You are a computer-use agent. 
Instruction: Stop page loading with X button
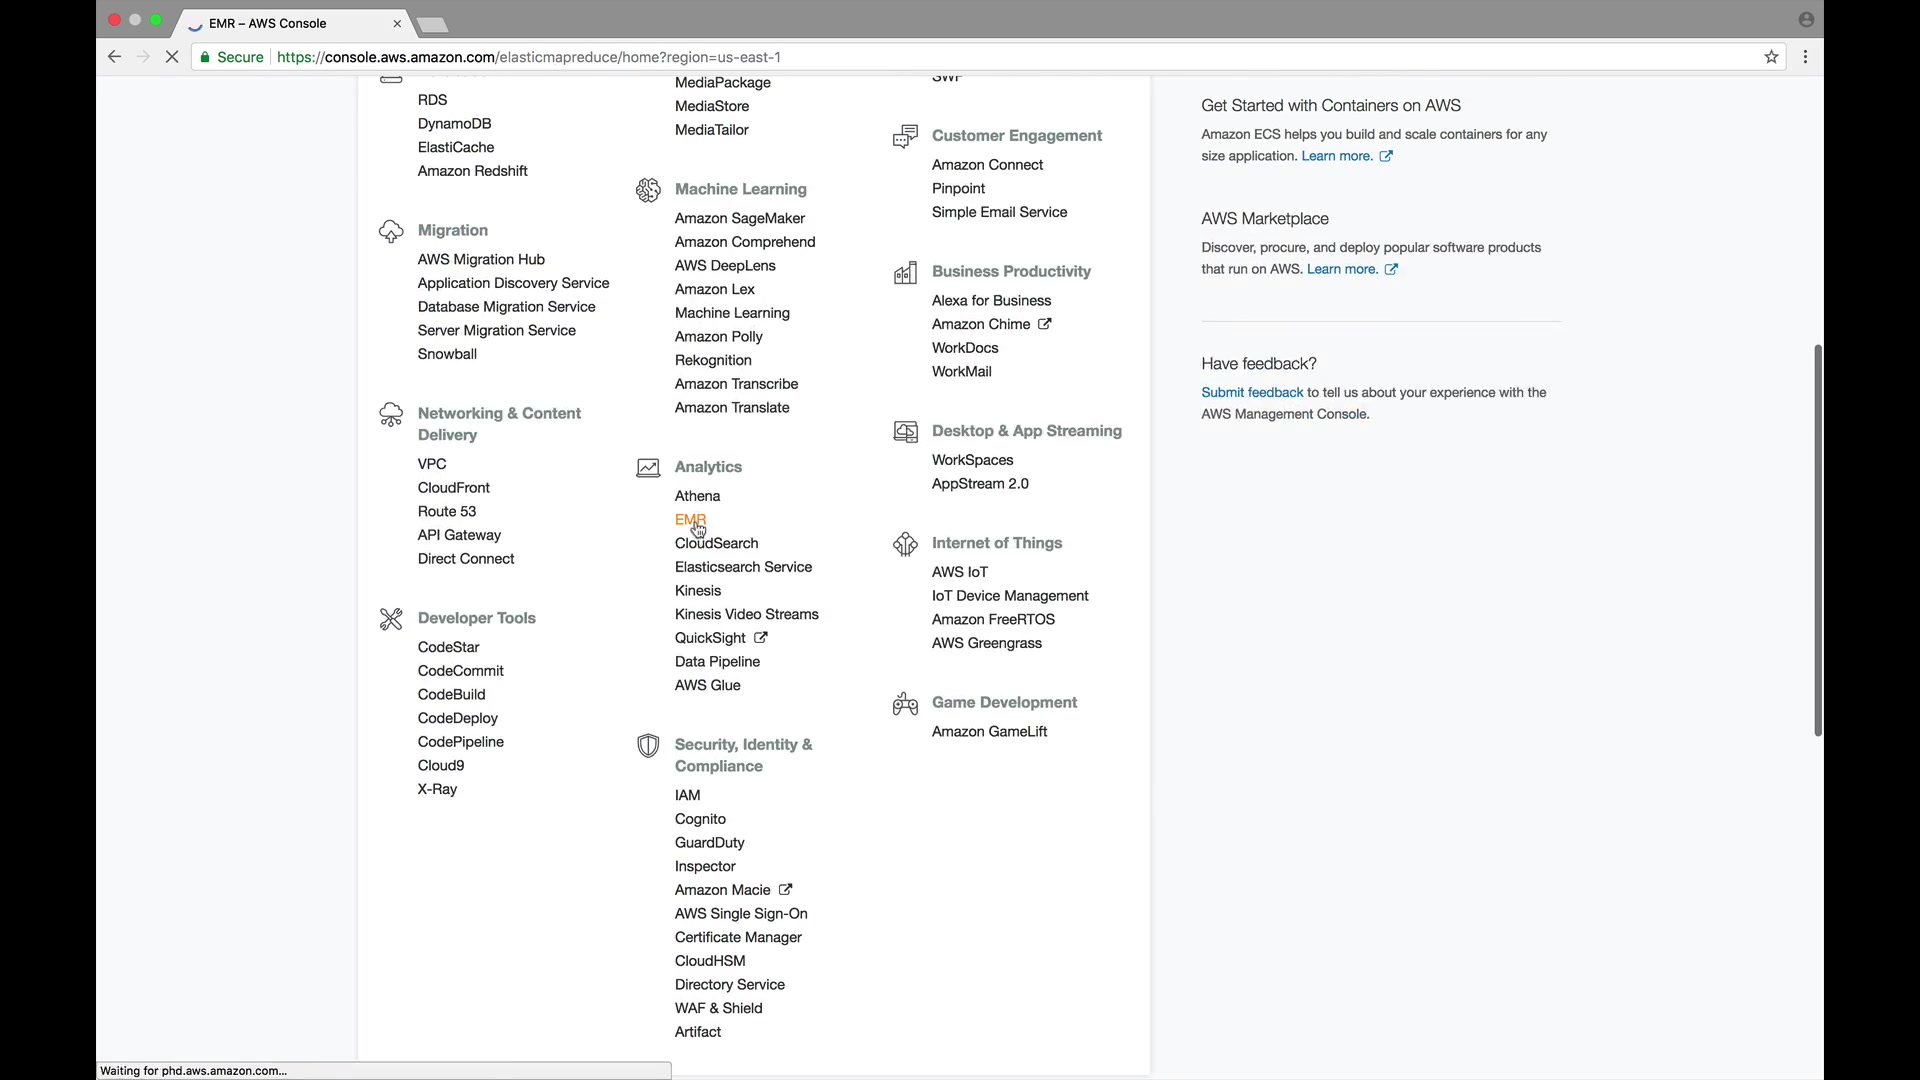[172, 57]
